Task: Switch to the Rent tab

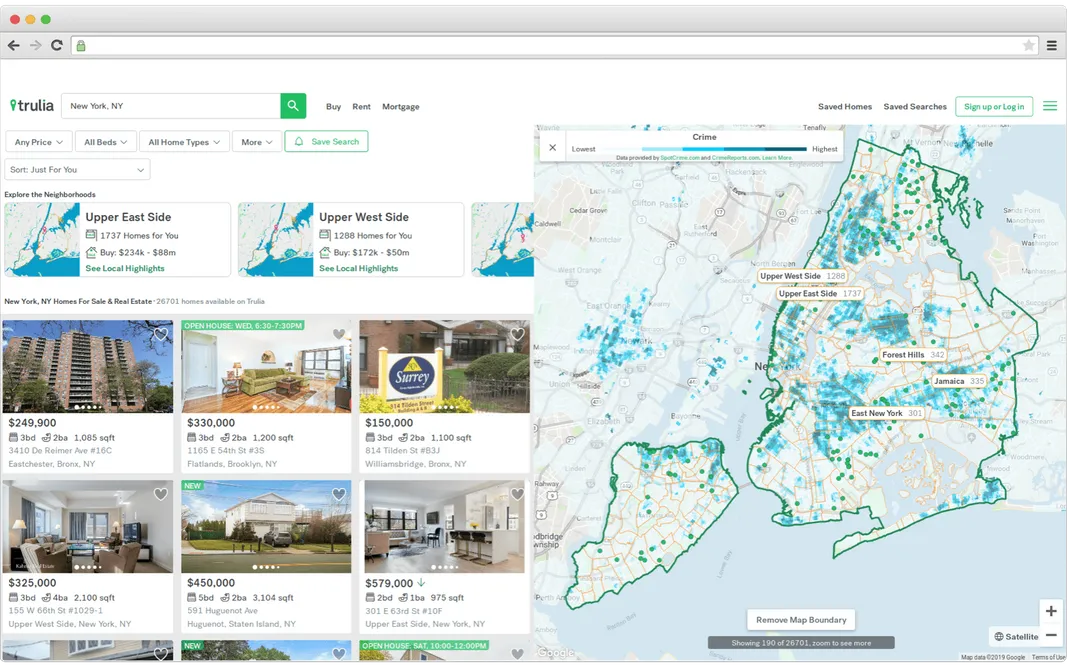Action: point(361,106)
